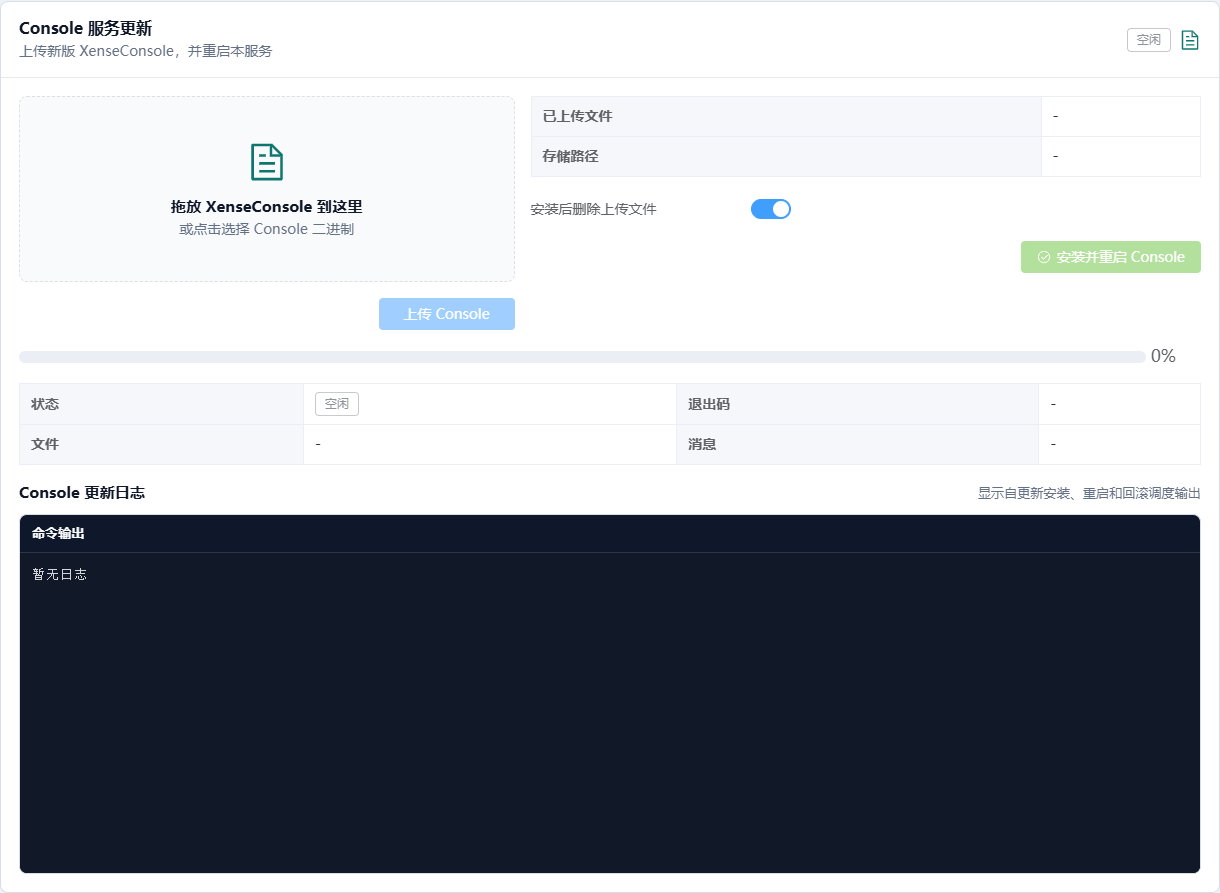1220x893 pixels.
Task: Click the checkmark icon on install button
Action: coord(1044,257)
